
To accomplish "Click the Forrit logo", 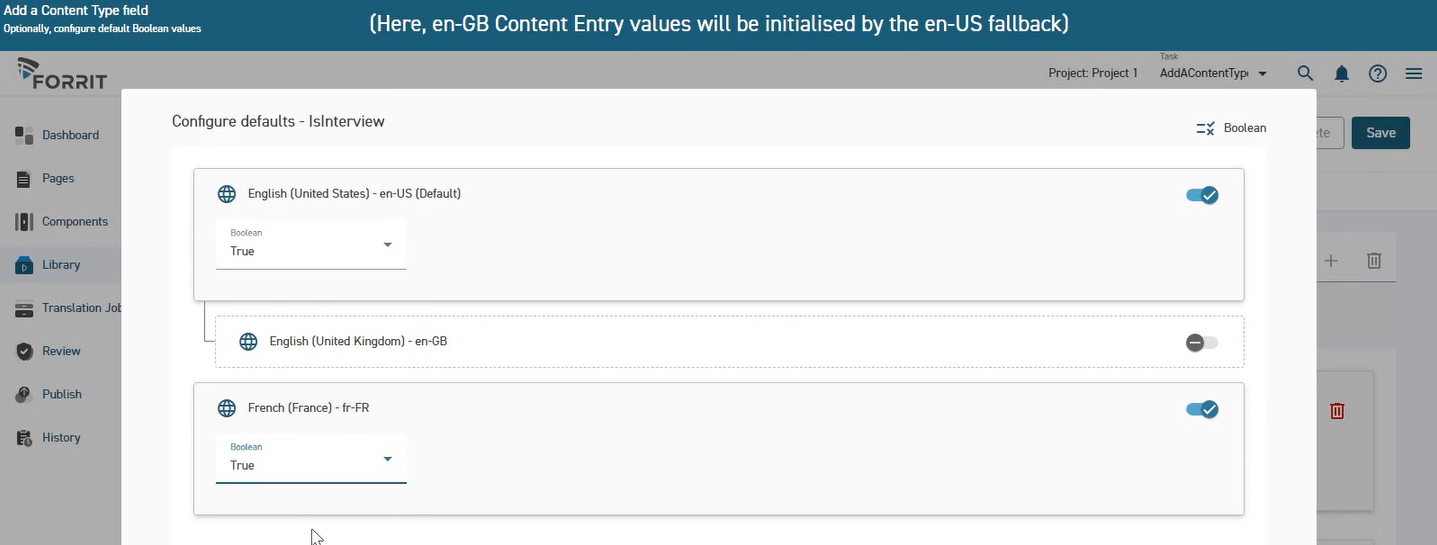I will 62,73.
